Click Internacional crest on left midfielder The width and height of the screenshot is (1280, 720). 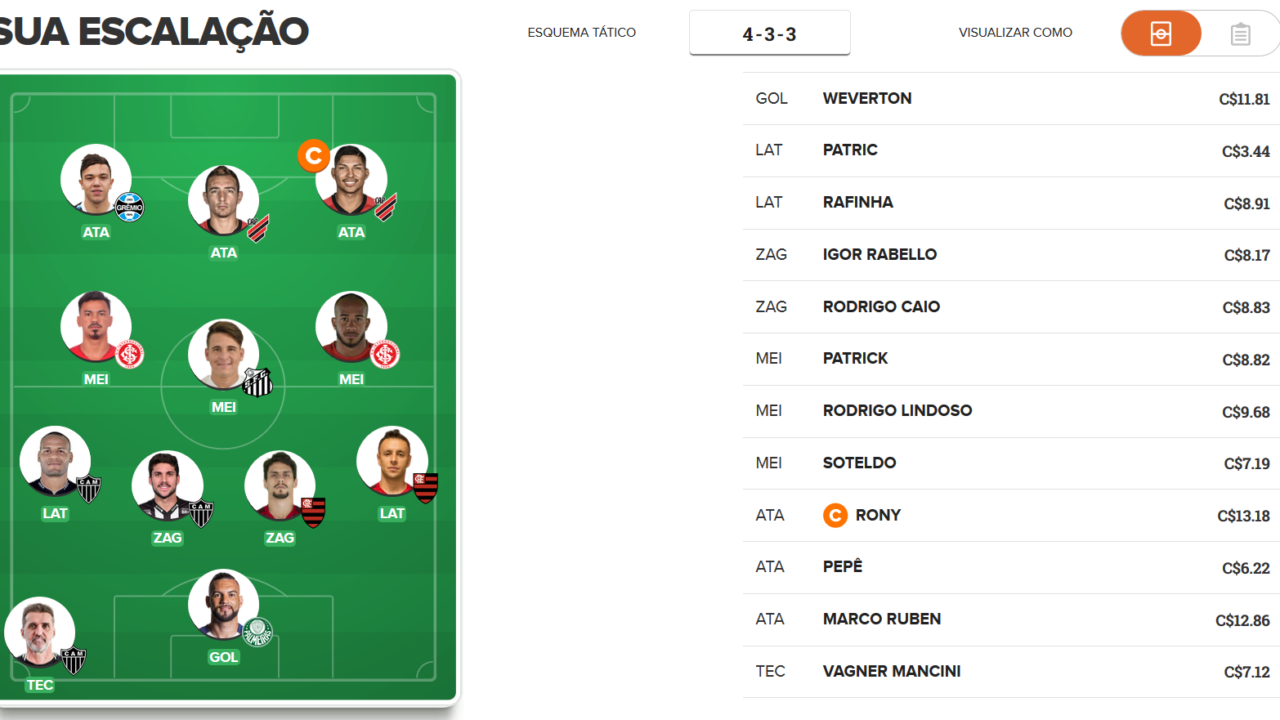pyautogui.click(x=130, y=354)
